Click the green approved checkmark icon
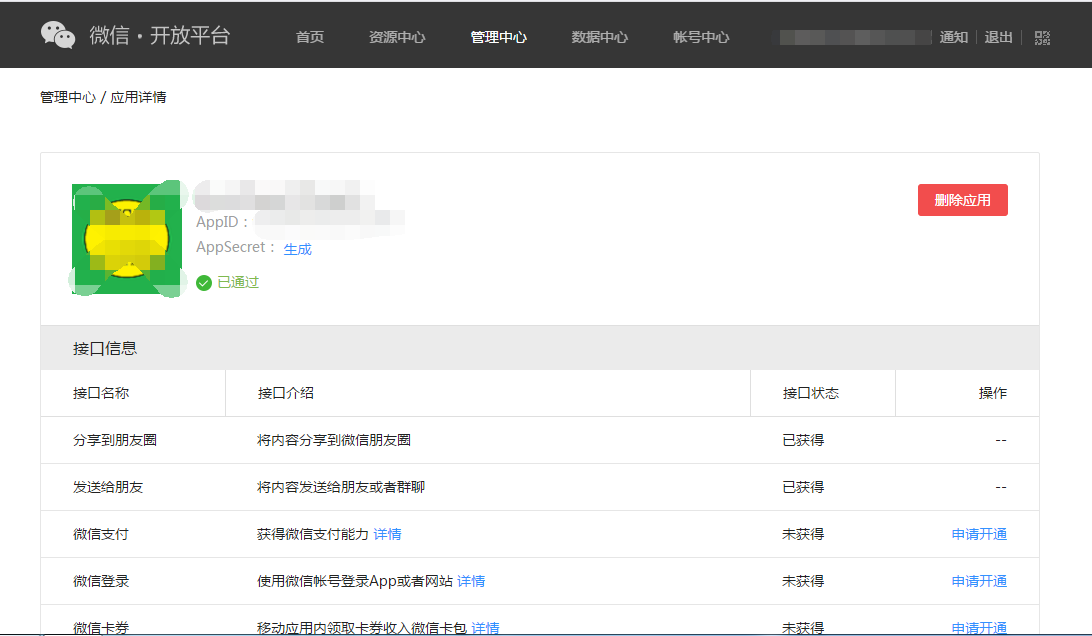This screenshot has width=1092, height=636. (204, 283)
